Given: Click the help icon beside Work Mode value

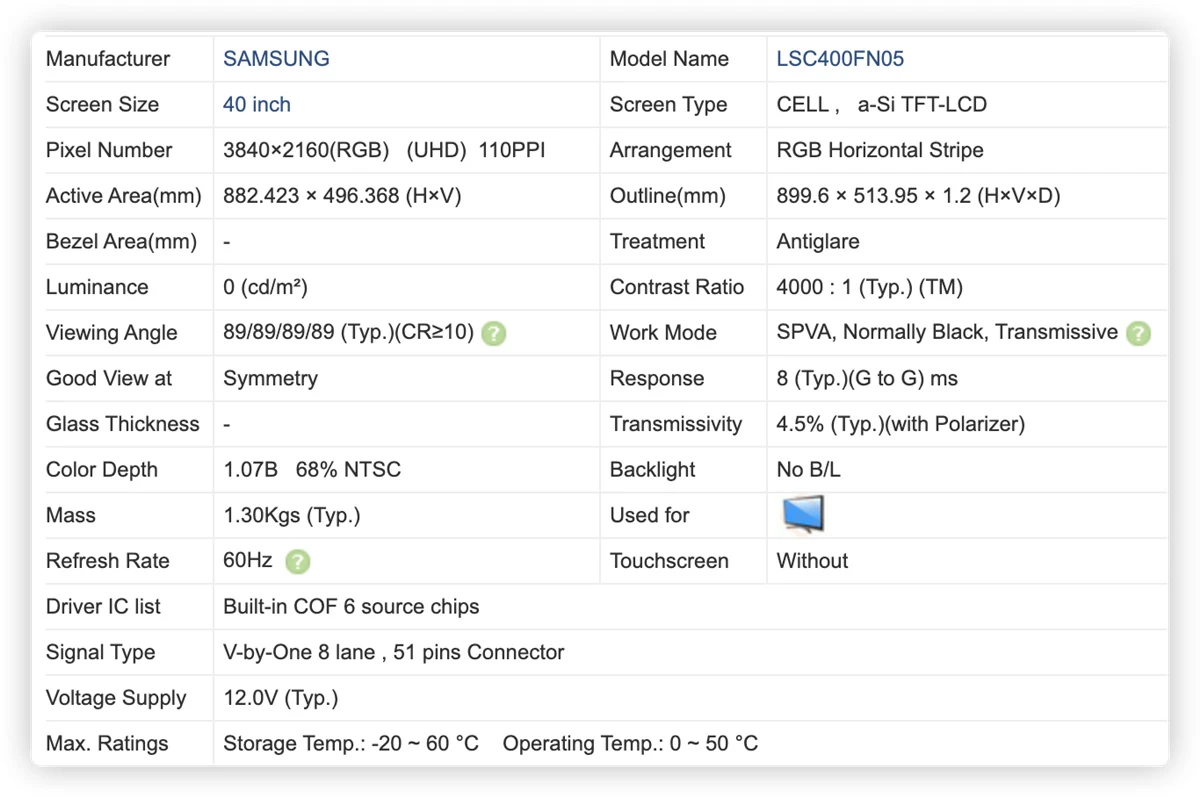Looking at the screenshot, I should click(1138, 333).
